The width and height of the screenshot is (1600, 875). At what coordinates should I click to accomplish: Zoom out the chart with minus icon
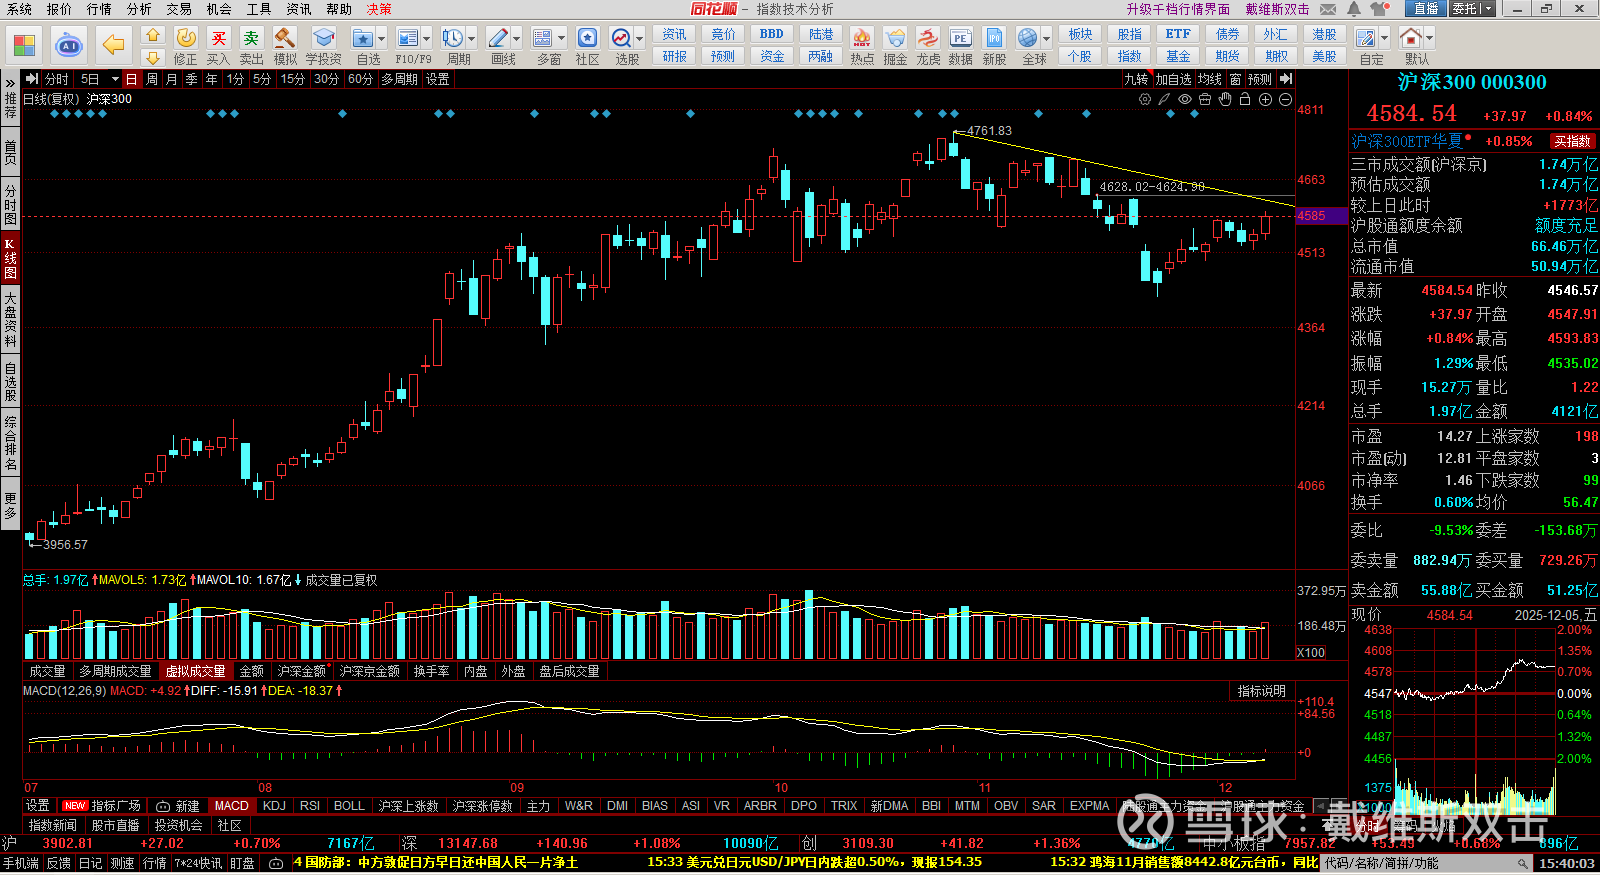tap(1285, 99)
